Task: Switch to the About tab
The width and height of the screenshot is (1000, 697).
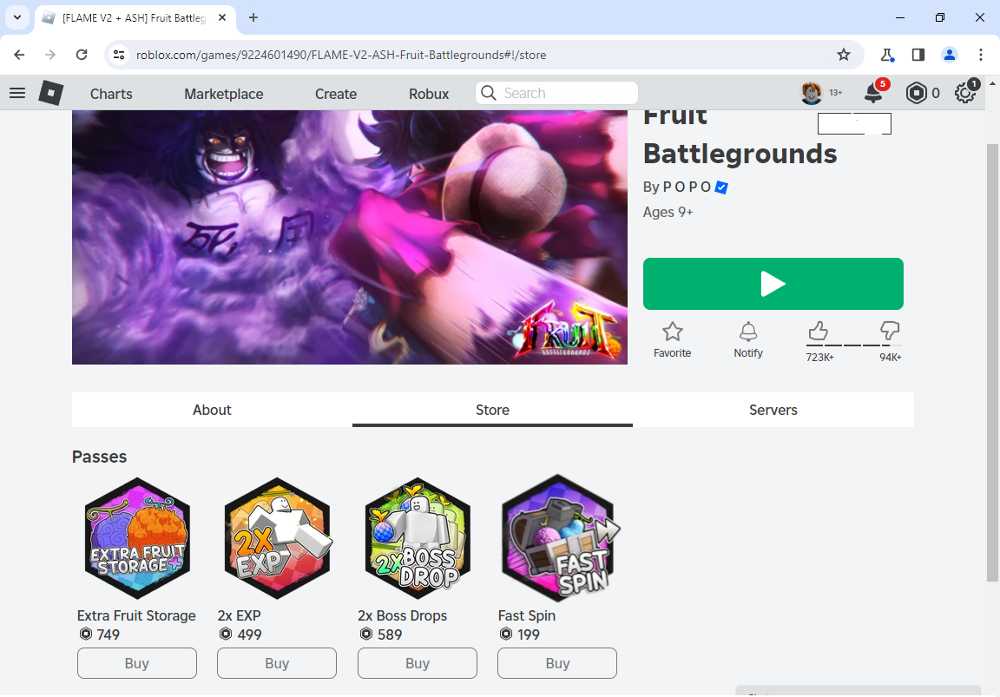Action: click(x=212, y=409)
